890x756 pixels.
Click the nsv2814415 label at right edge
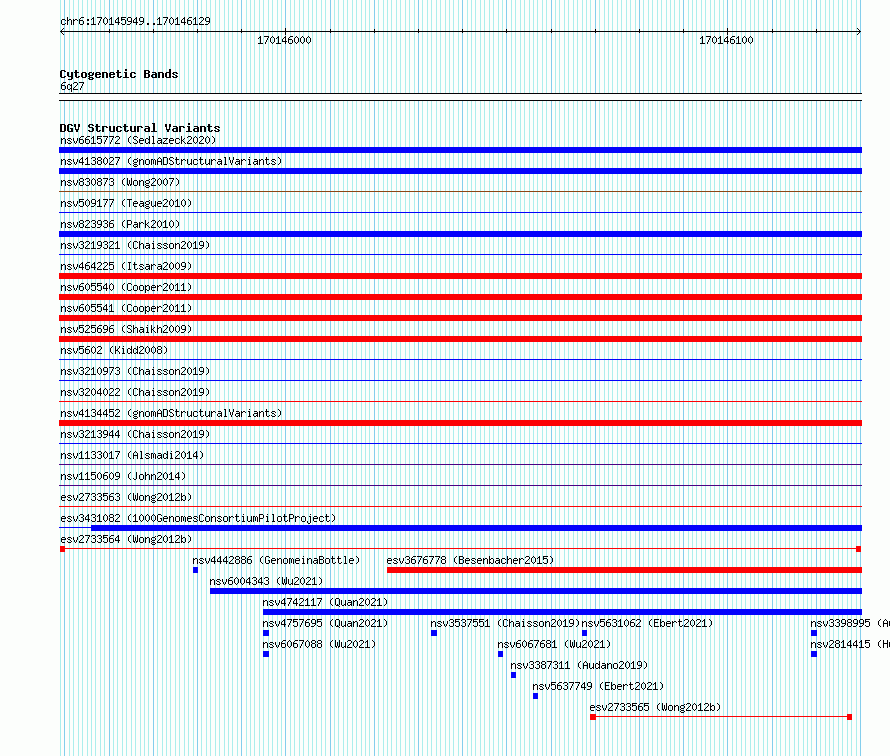tap(850, 644)
